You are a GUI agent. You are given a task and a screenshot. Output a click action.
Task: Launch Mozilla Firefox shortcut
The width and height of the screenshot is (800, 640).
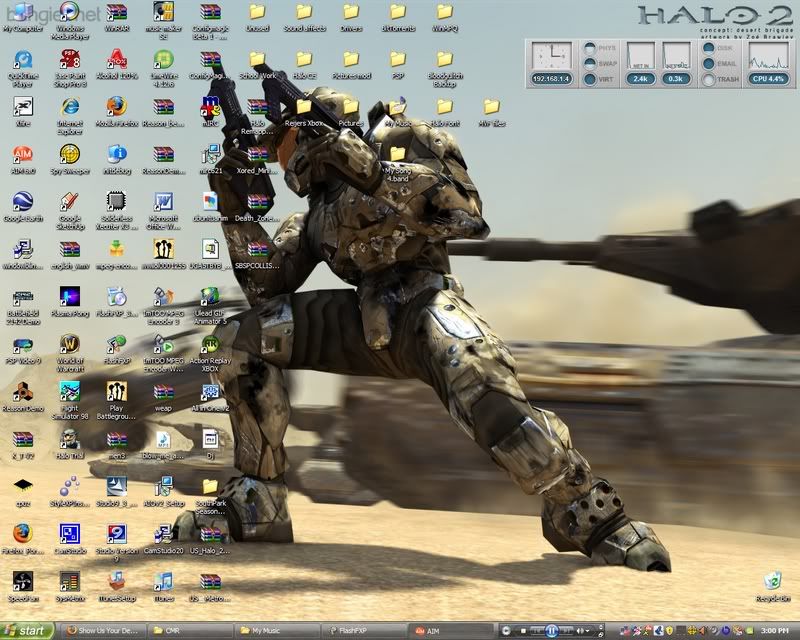tap(116, 112)
